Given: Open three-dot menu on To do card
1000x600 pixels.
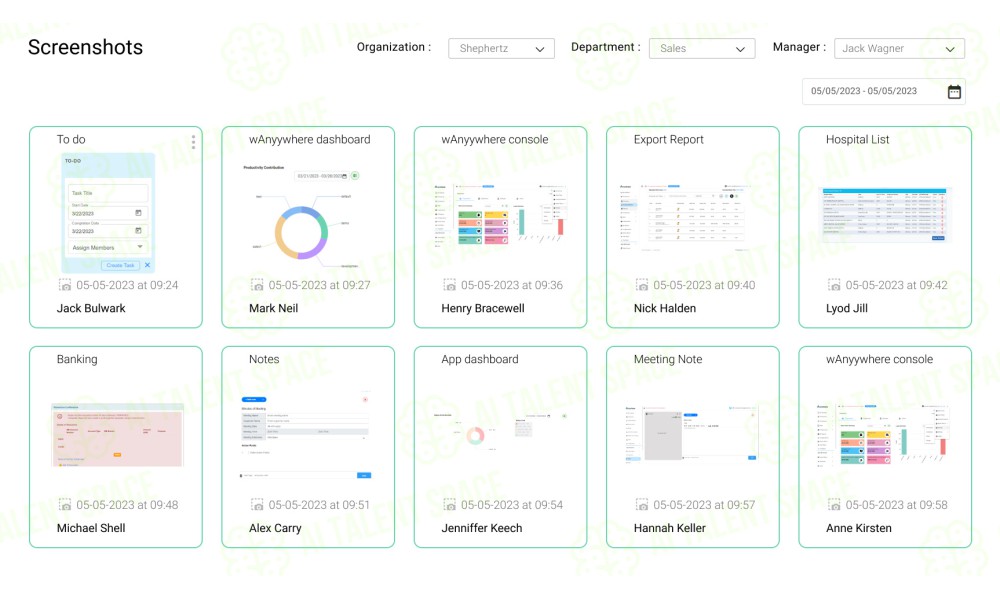Looking at the screenshot, I should pos(193,142).
